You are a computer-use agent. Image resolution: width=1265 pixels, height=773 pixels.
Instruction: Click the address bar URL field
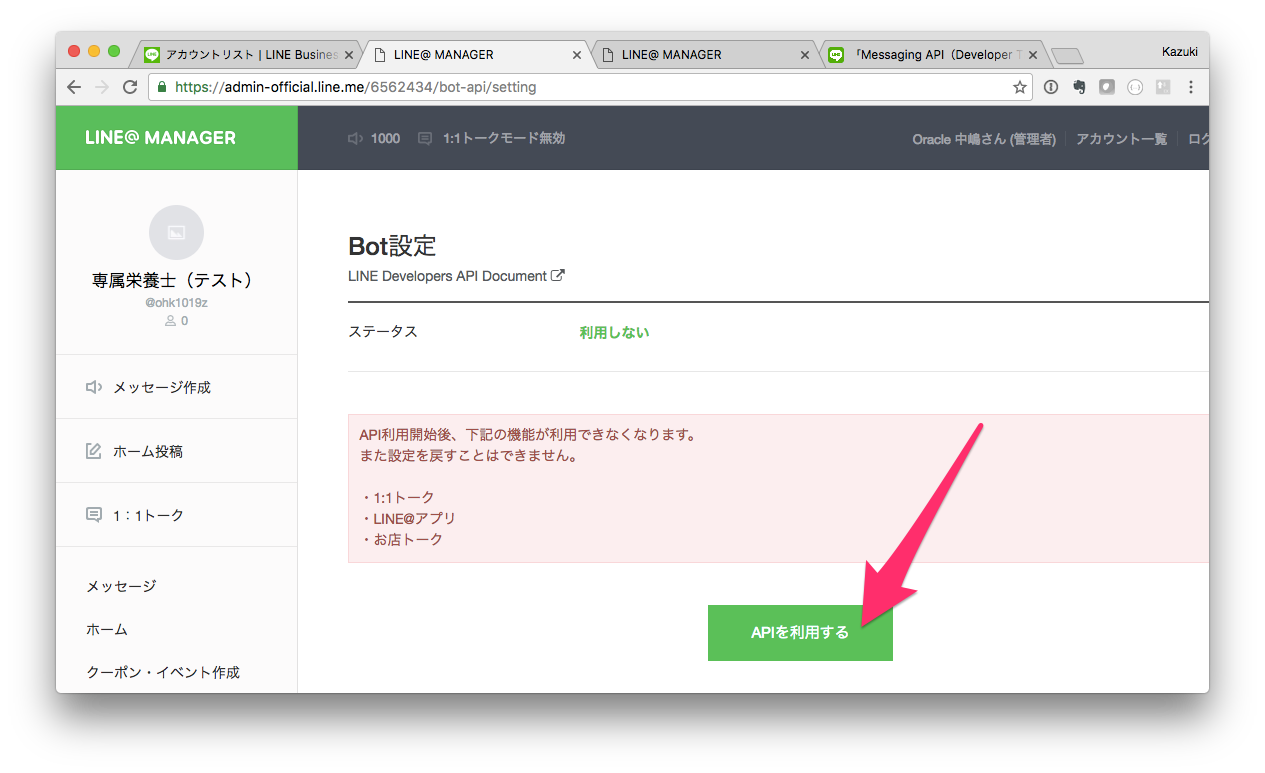(590, 87)
